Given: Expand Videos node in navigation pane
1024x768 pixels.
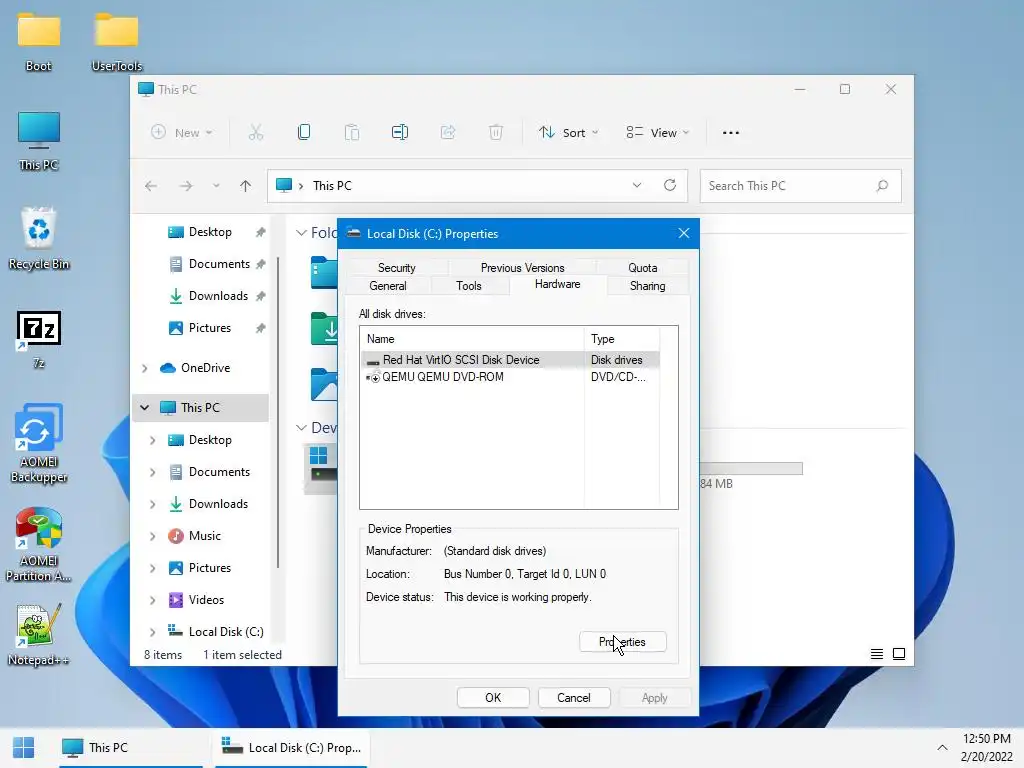Looking at the screenshot, I should tap(152, 600).
